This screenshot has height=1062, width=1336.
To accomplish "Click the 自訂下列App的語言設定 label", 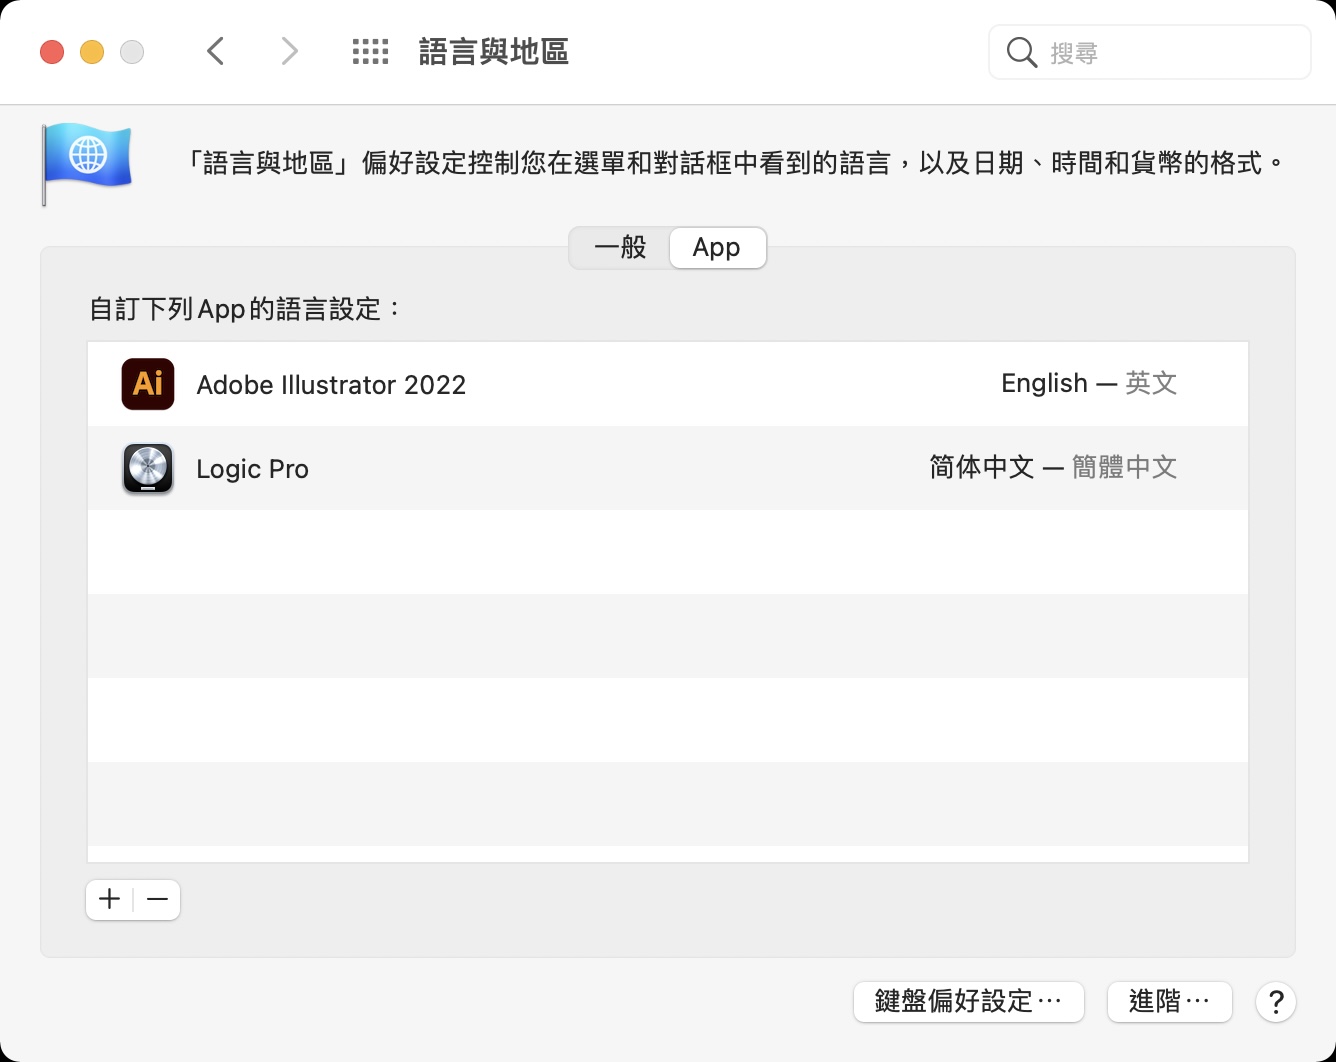I will pos(245,309).
